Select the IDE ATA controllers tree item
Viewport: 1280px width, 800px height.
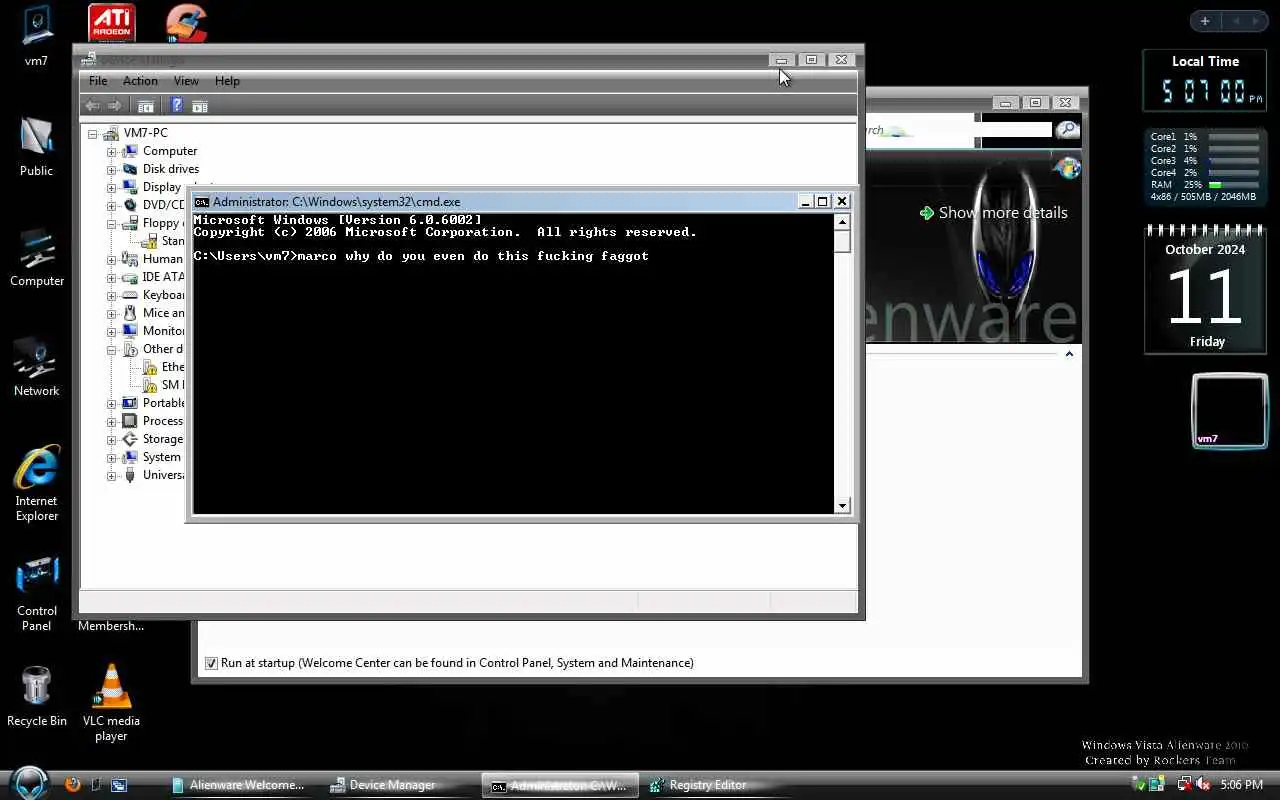pyautogui.click(x=163, y=277)
